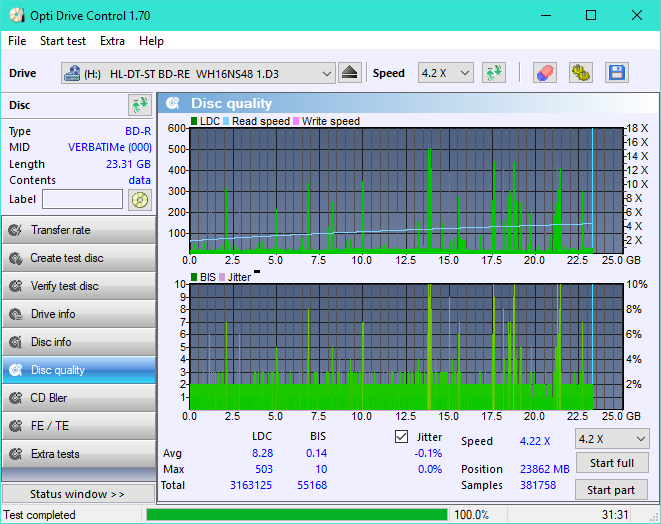
Task: Click the BIS total 55168 value
Action: (x=312, y=485)
